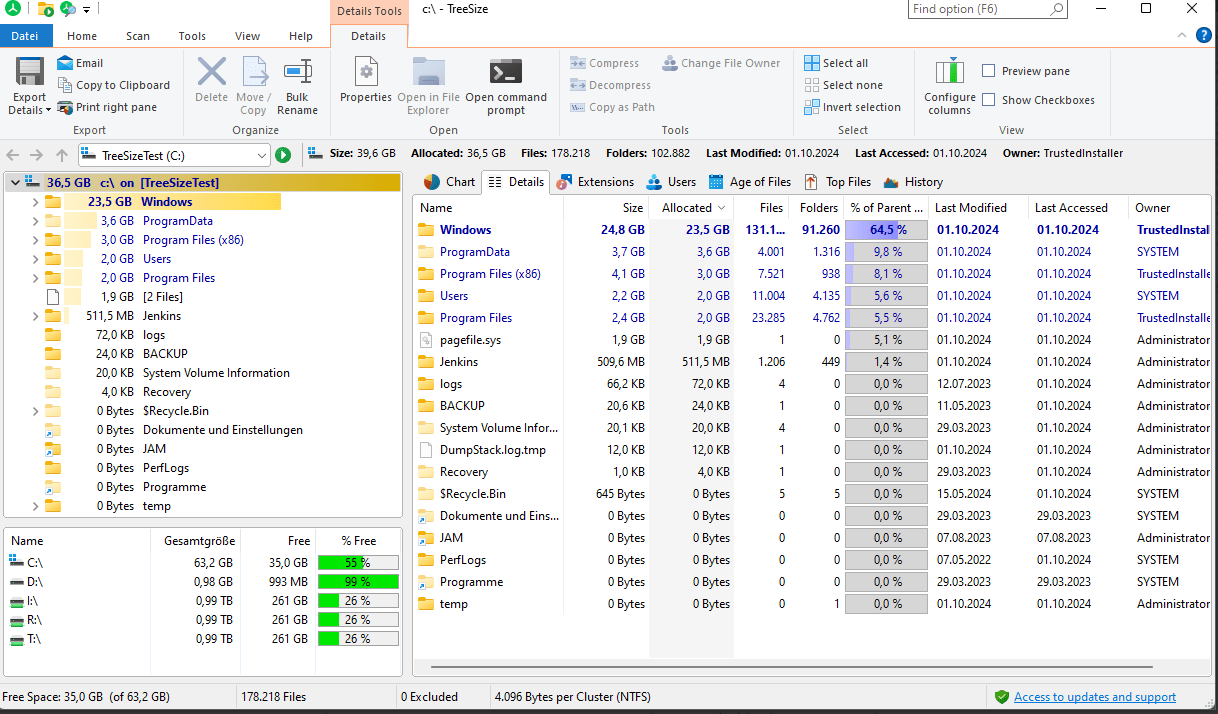Image resolution: width=1218 pixels, height=714 pixels.
Task: Enable the Preview pane checkbox
Action: click(989, 71)
